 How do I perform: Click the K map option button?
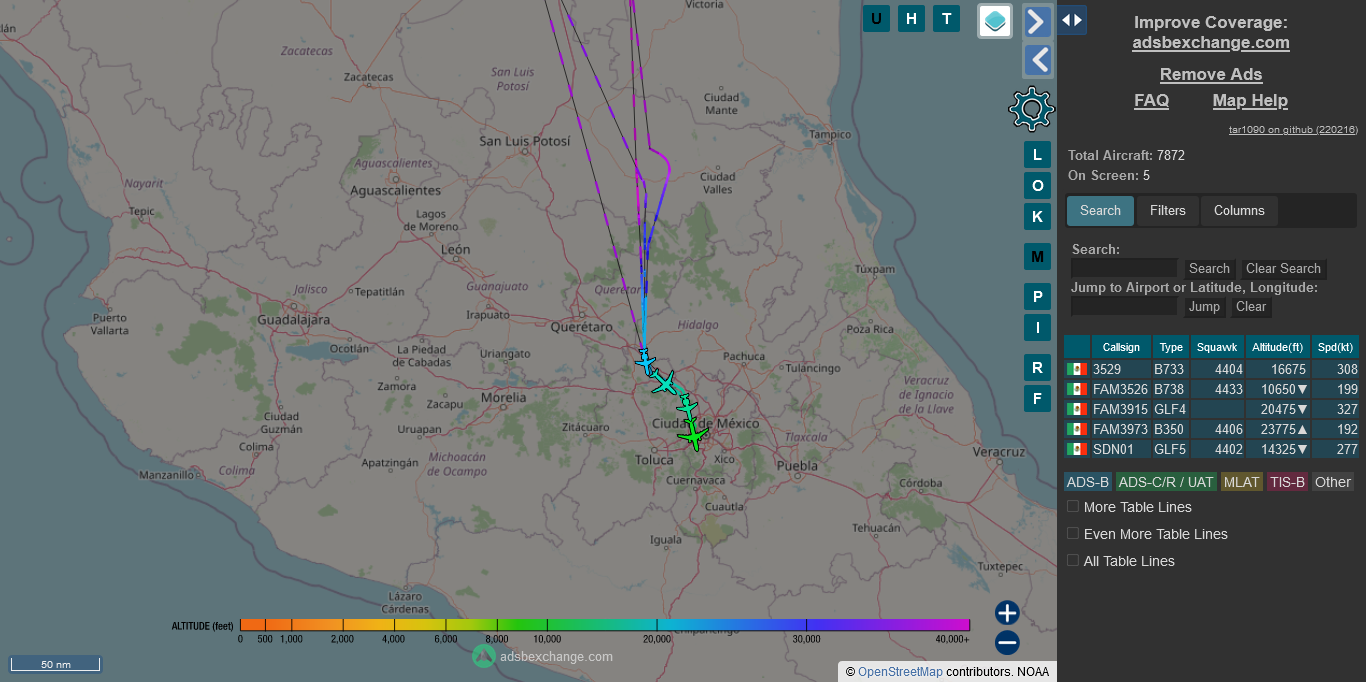click(1037, 217)
